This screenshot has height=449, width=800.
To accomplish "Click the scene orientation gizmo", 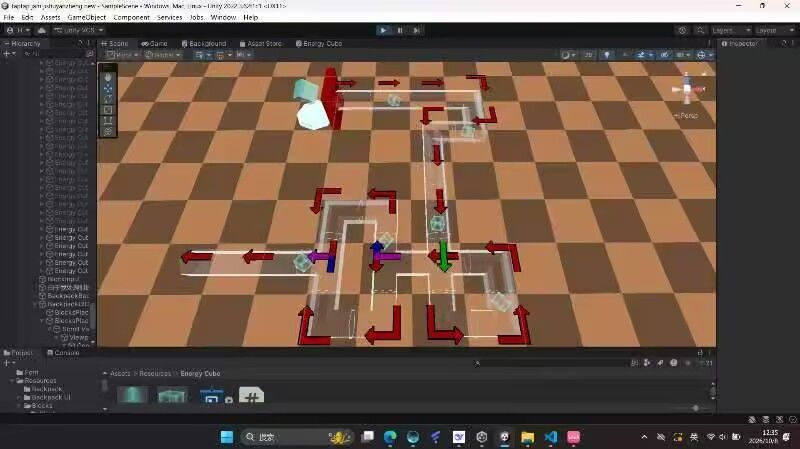I will [687, 90].
